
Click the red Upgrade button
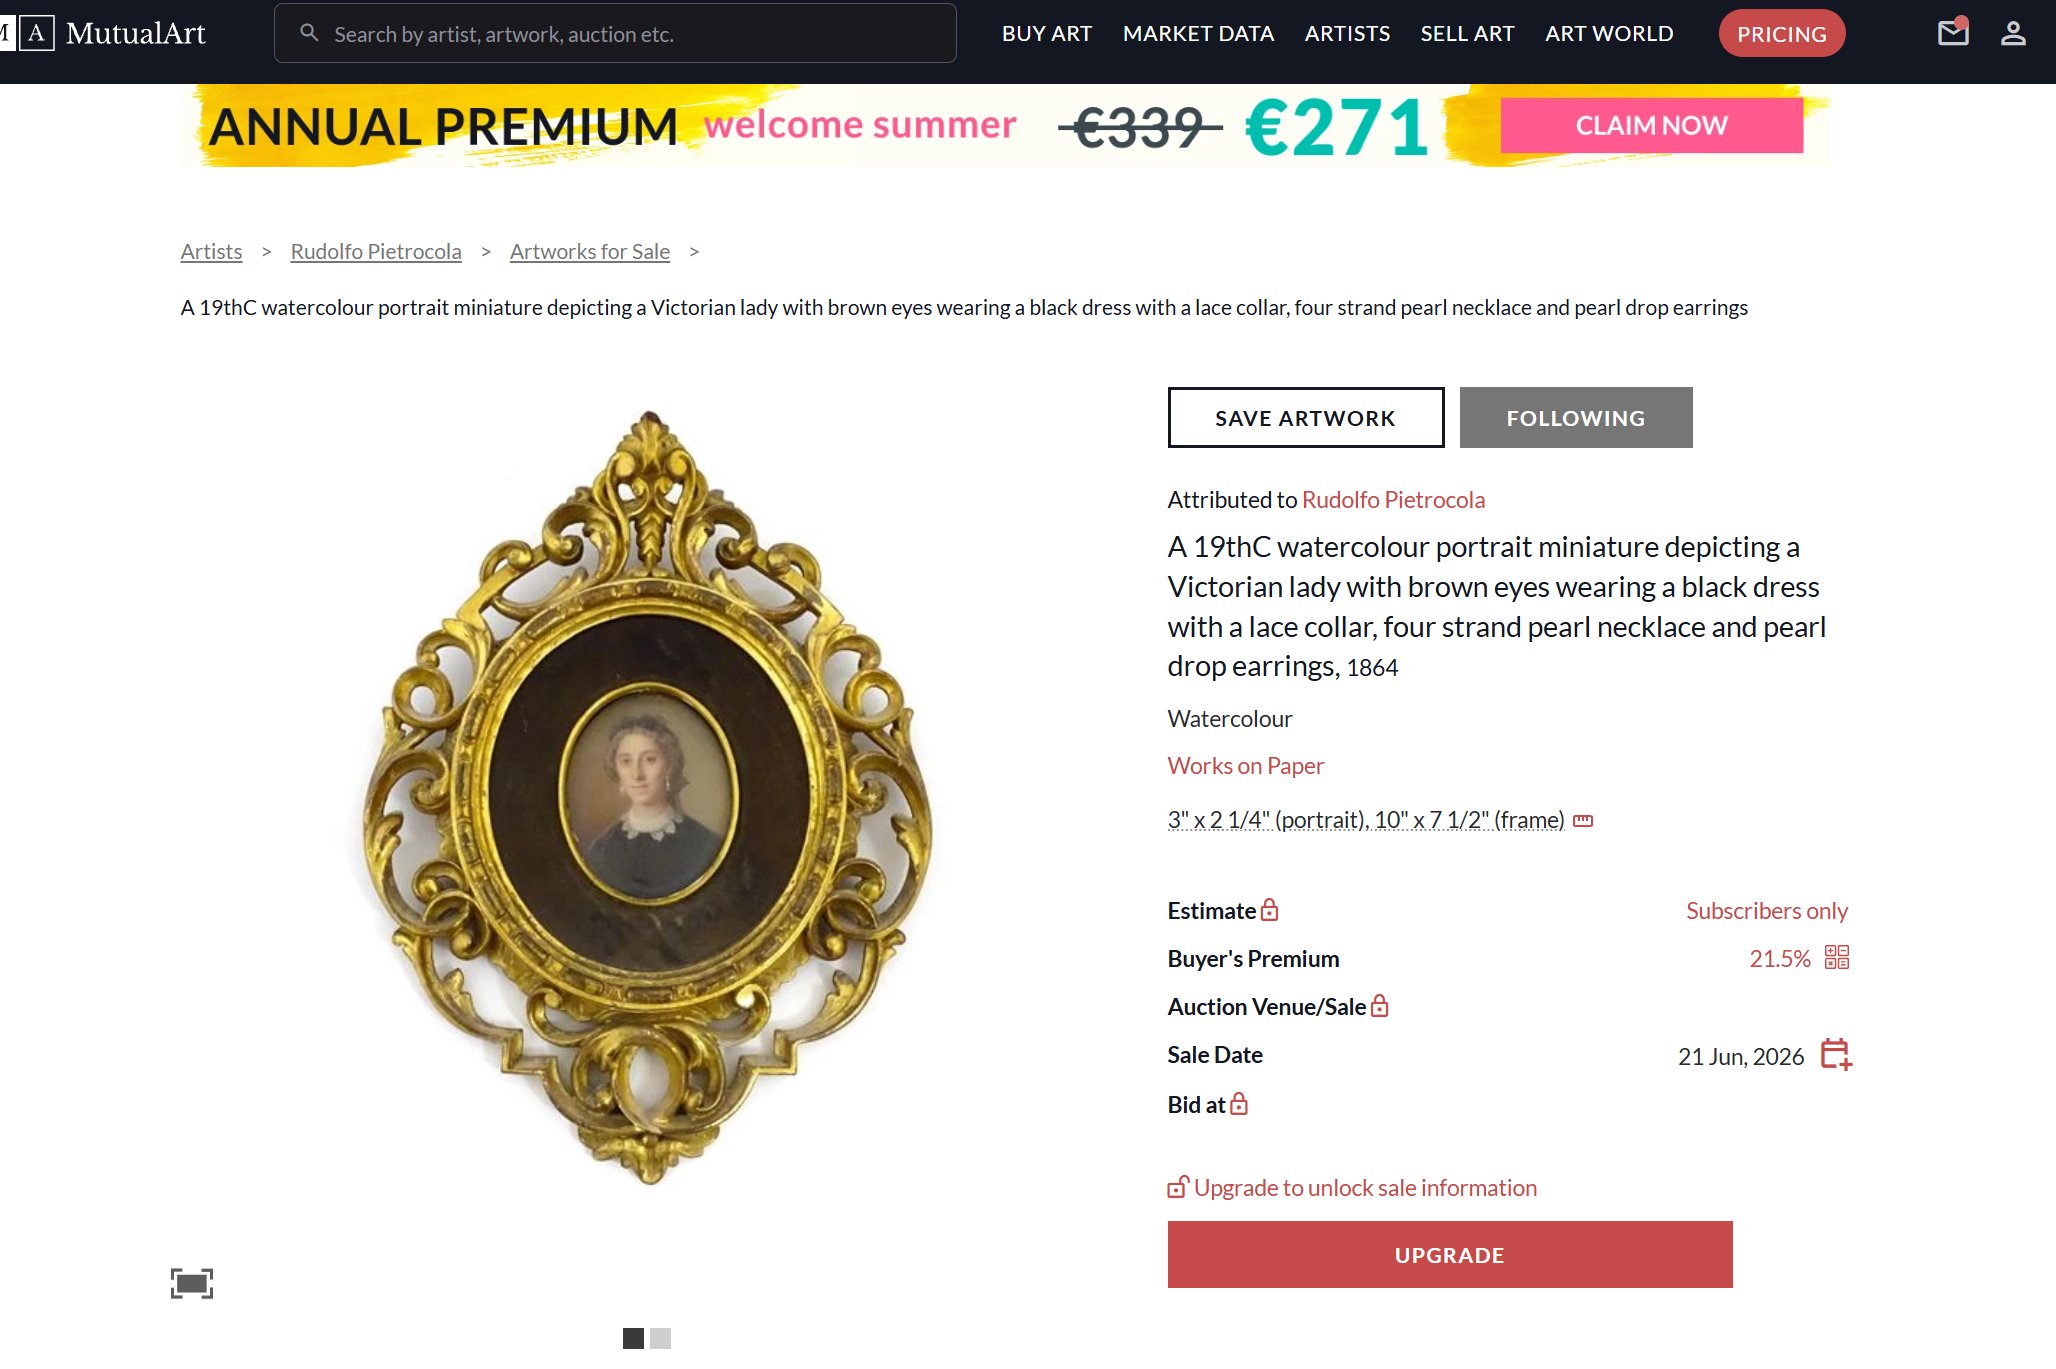tap(1450, 1254)
